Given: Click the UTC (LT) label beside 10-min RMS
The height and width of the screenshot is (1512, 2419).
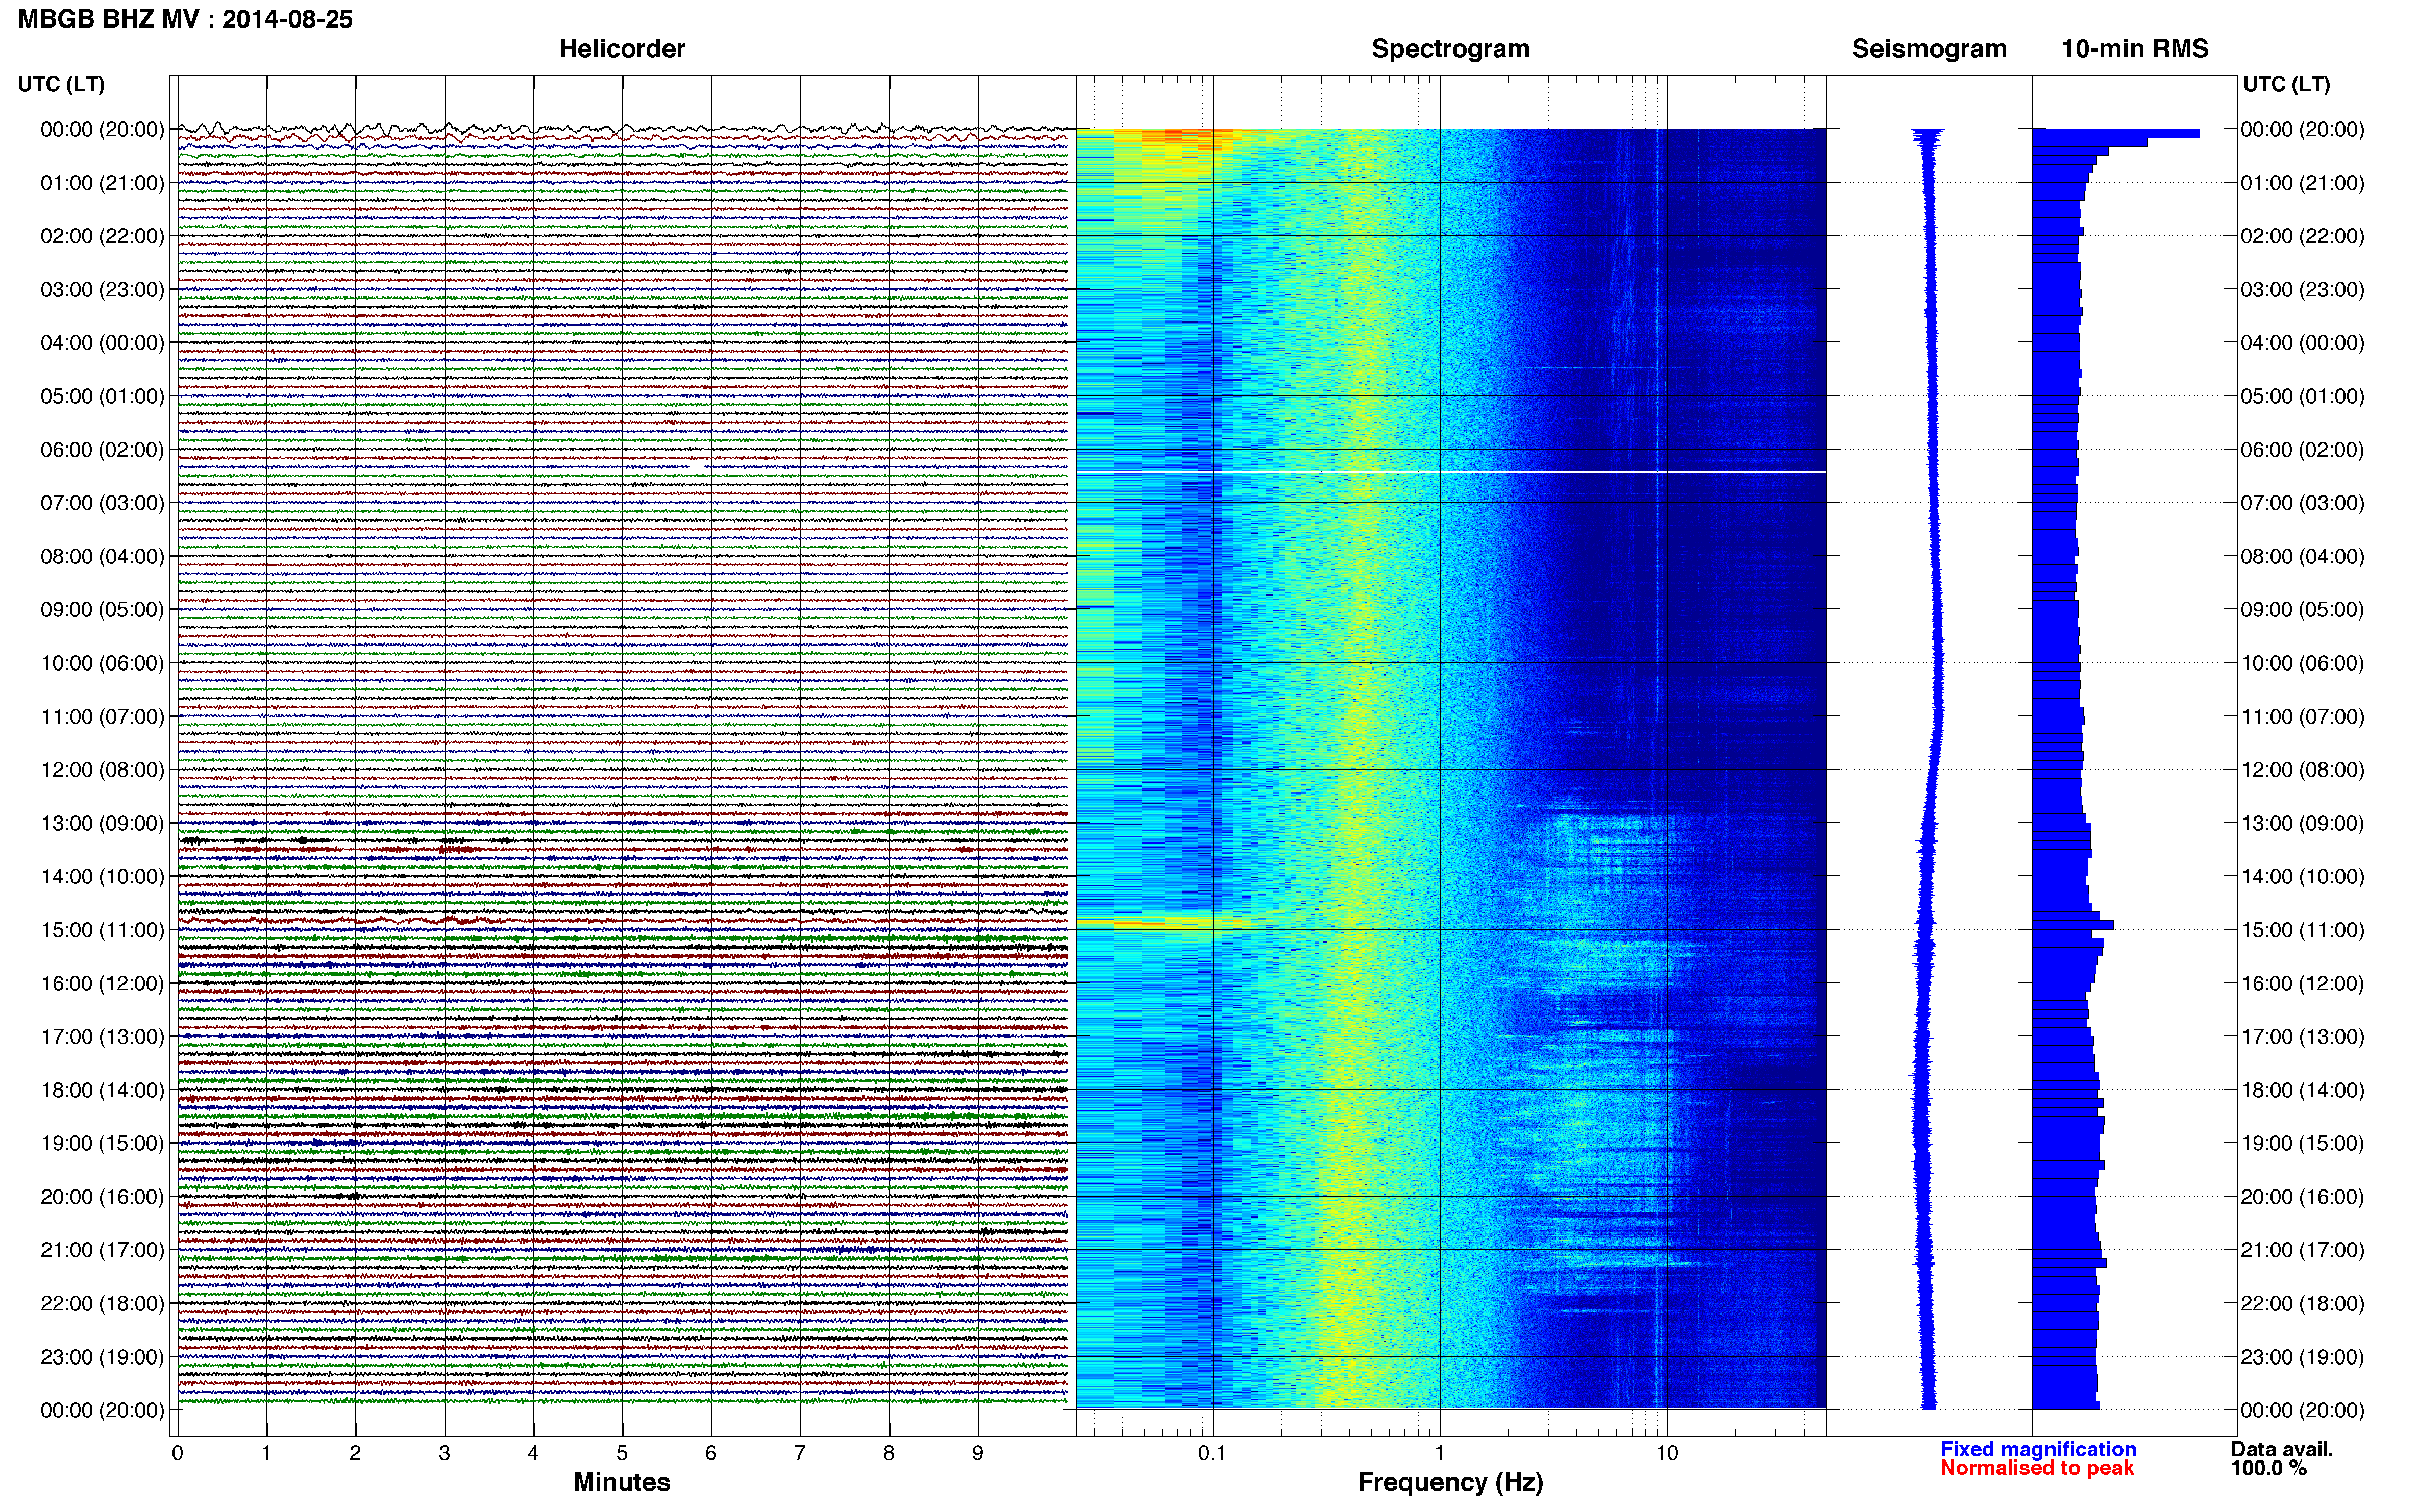Looking at the screenshot, I should (x=2286, y=84).
